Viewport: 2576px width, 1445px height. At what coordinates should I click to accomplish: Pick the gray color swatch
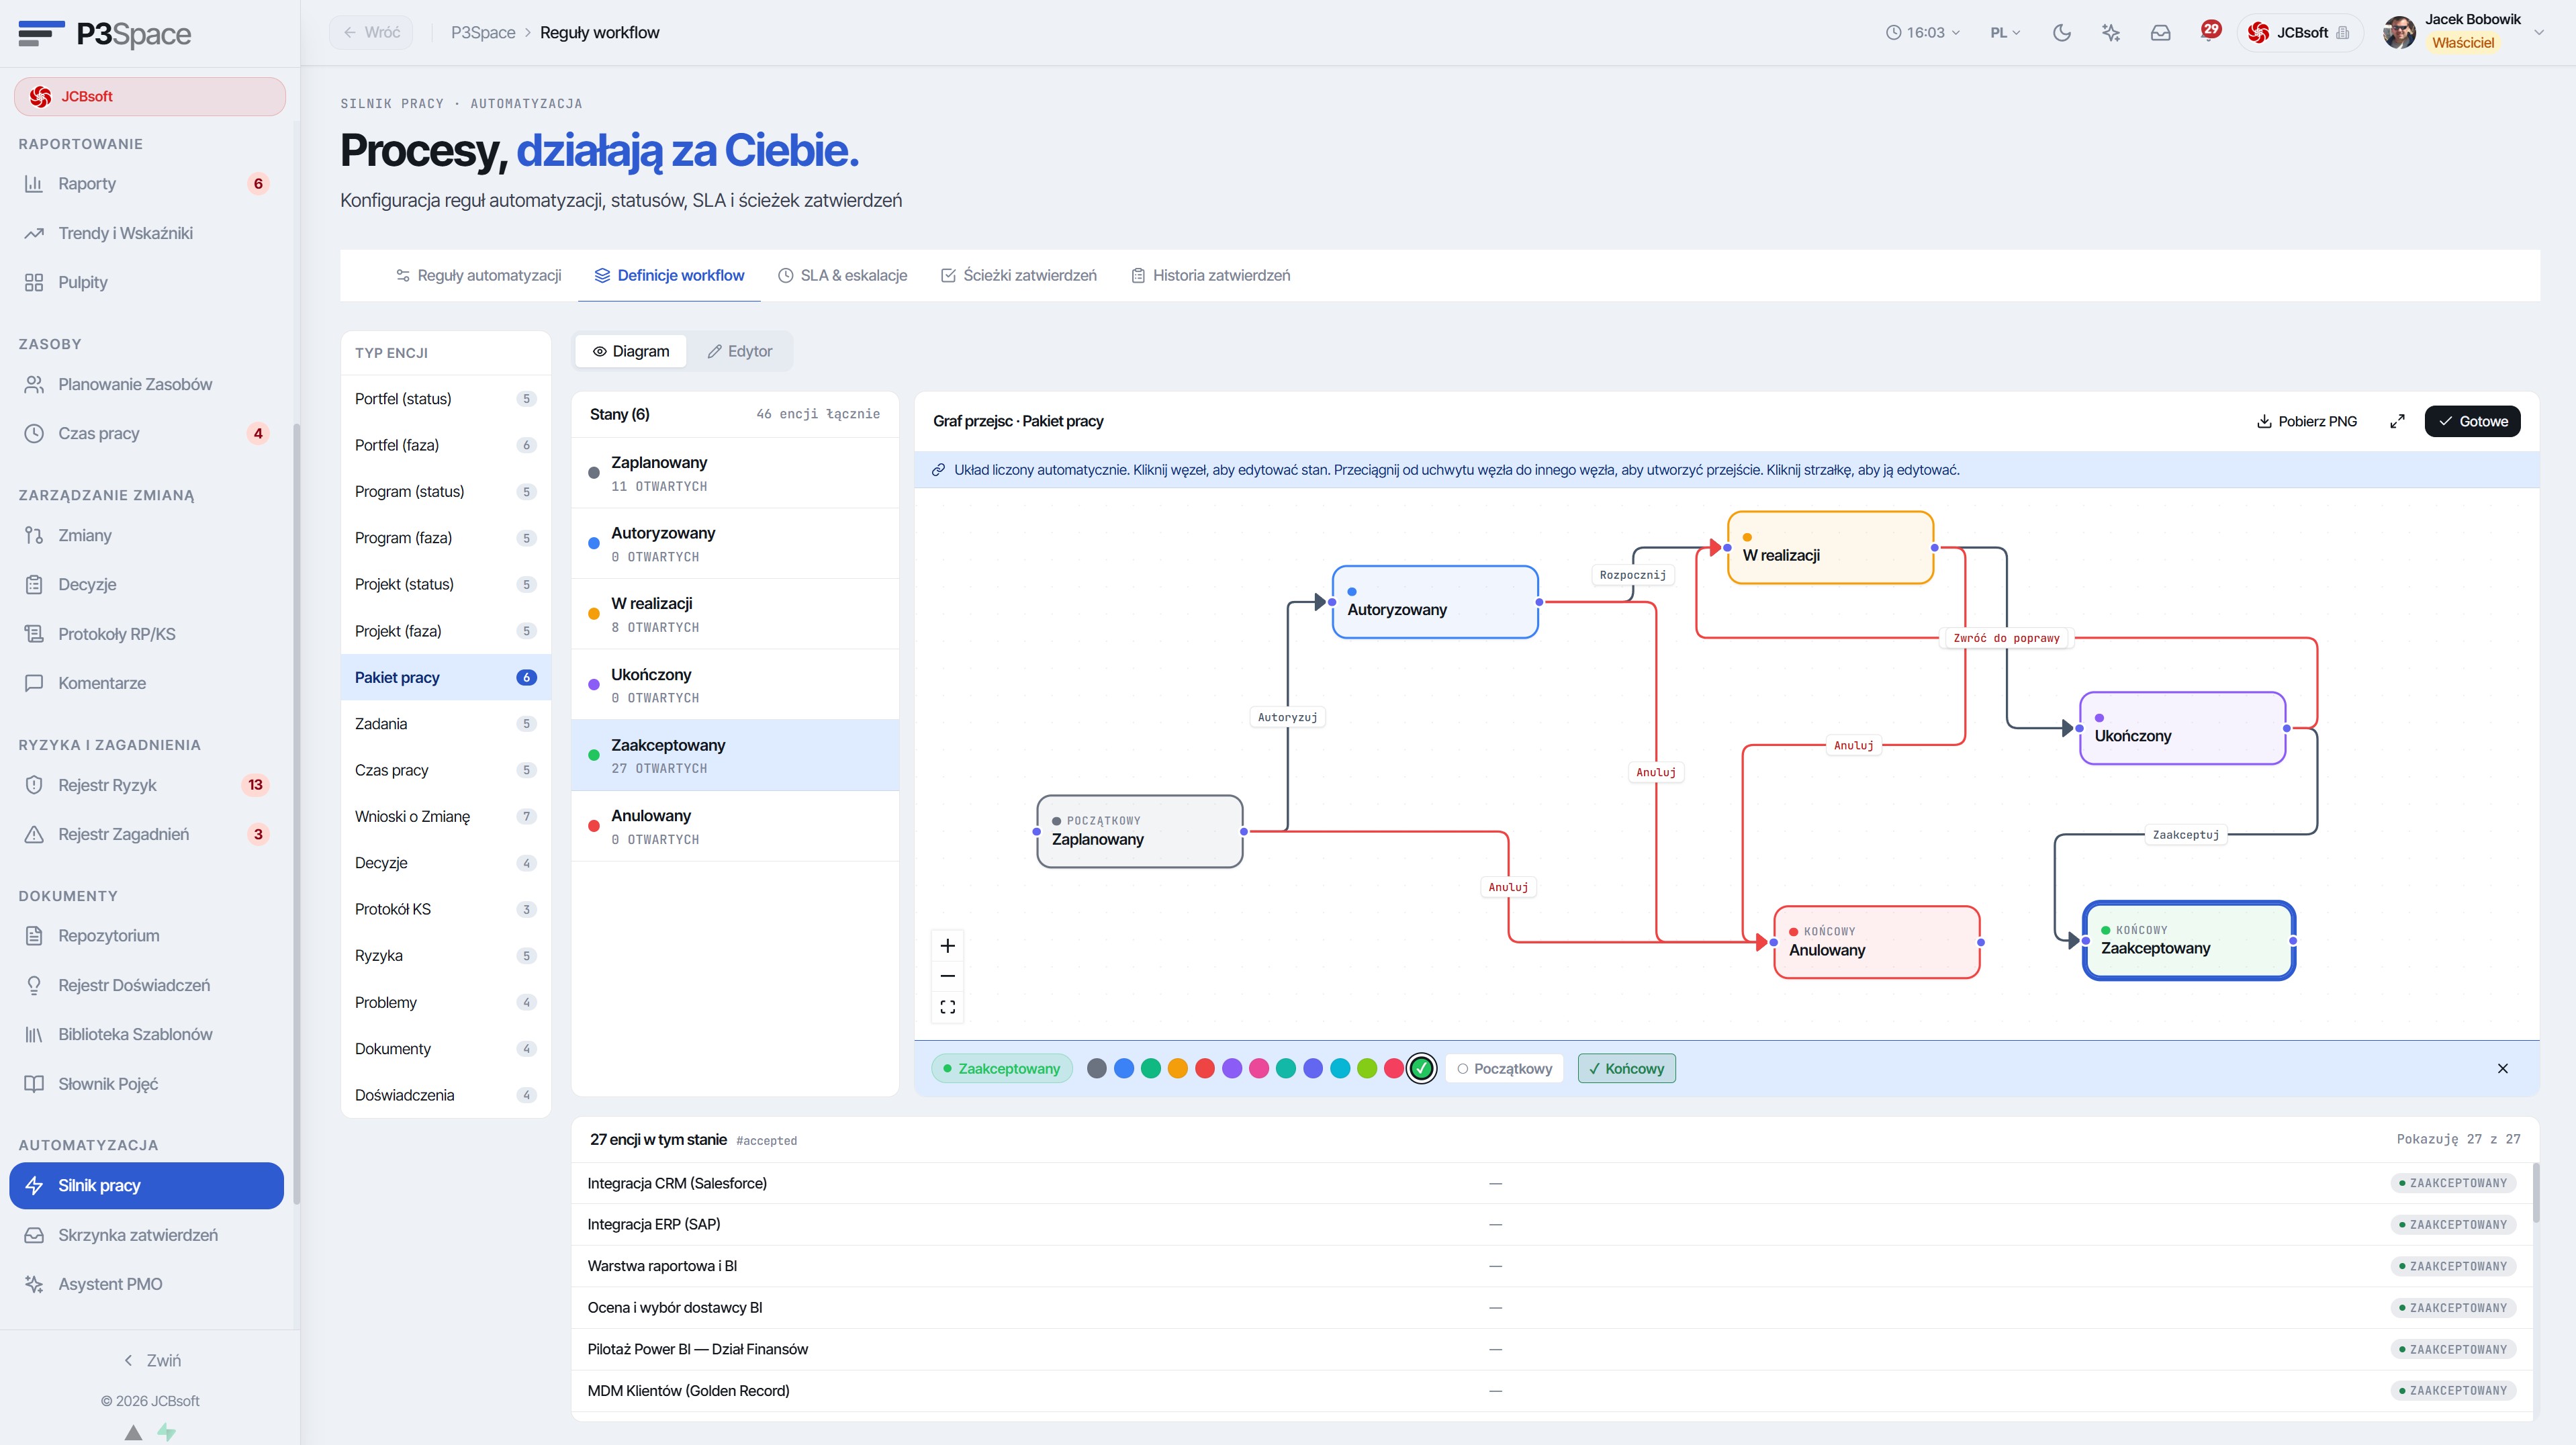pos(1097,1069)
